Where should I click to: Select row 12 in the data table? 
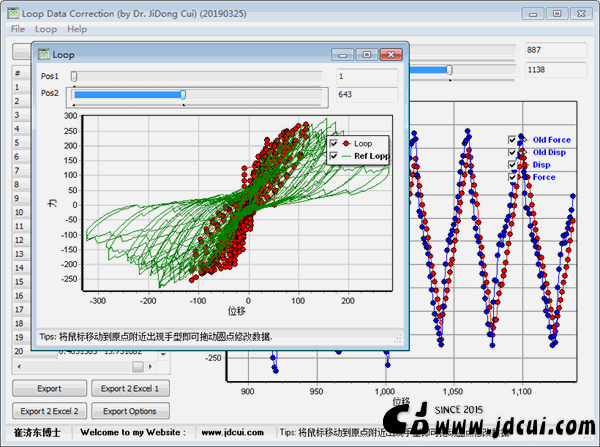coord(21,240)
